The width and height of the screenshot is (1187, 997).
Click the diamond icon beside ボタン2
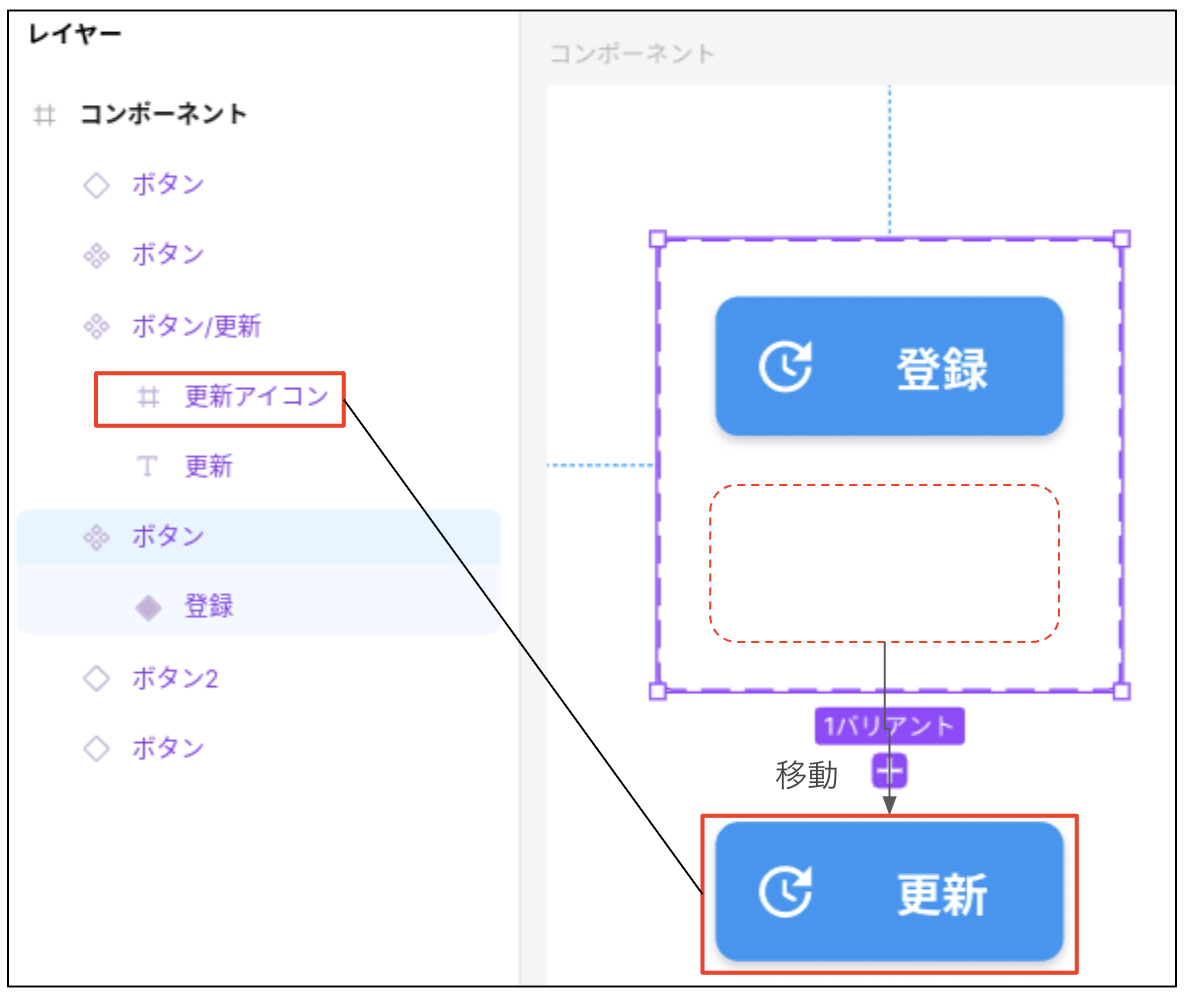(96, 678)
